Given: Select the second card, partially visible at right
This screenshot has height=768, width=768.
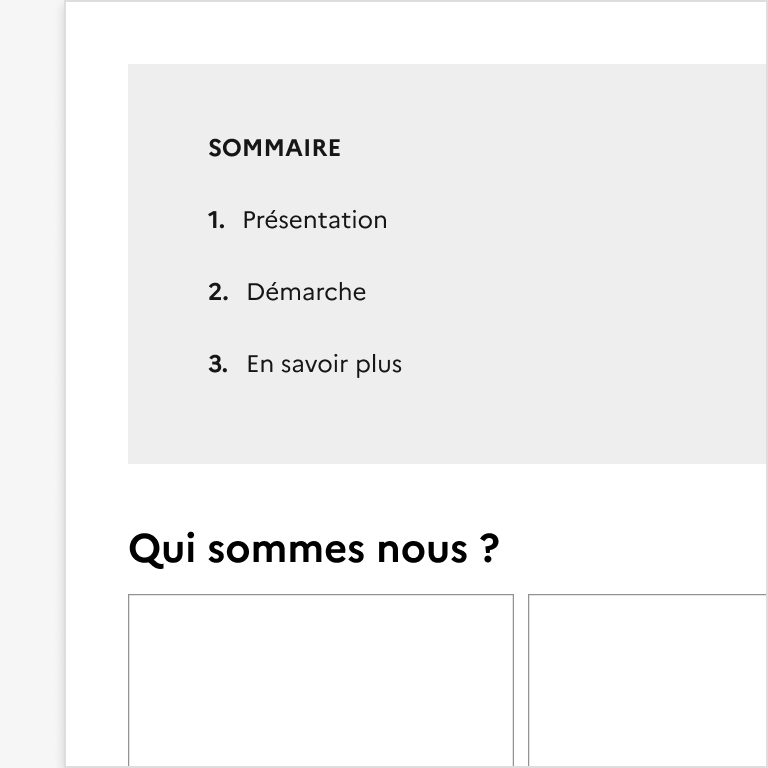Looking at the screenshot, I should pyautogui.click(x=648, y=680).
